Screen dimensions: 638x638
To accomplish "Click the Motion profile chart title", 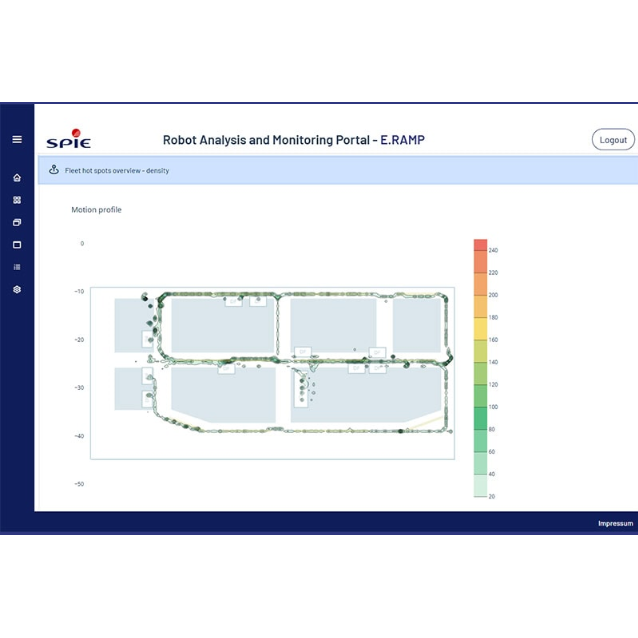I will coord(96,210).
